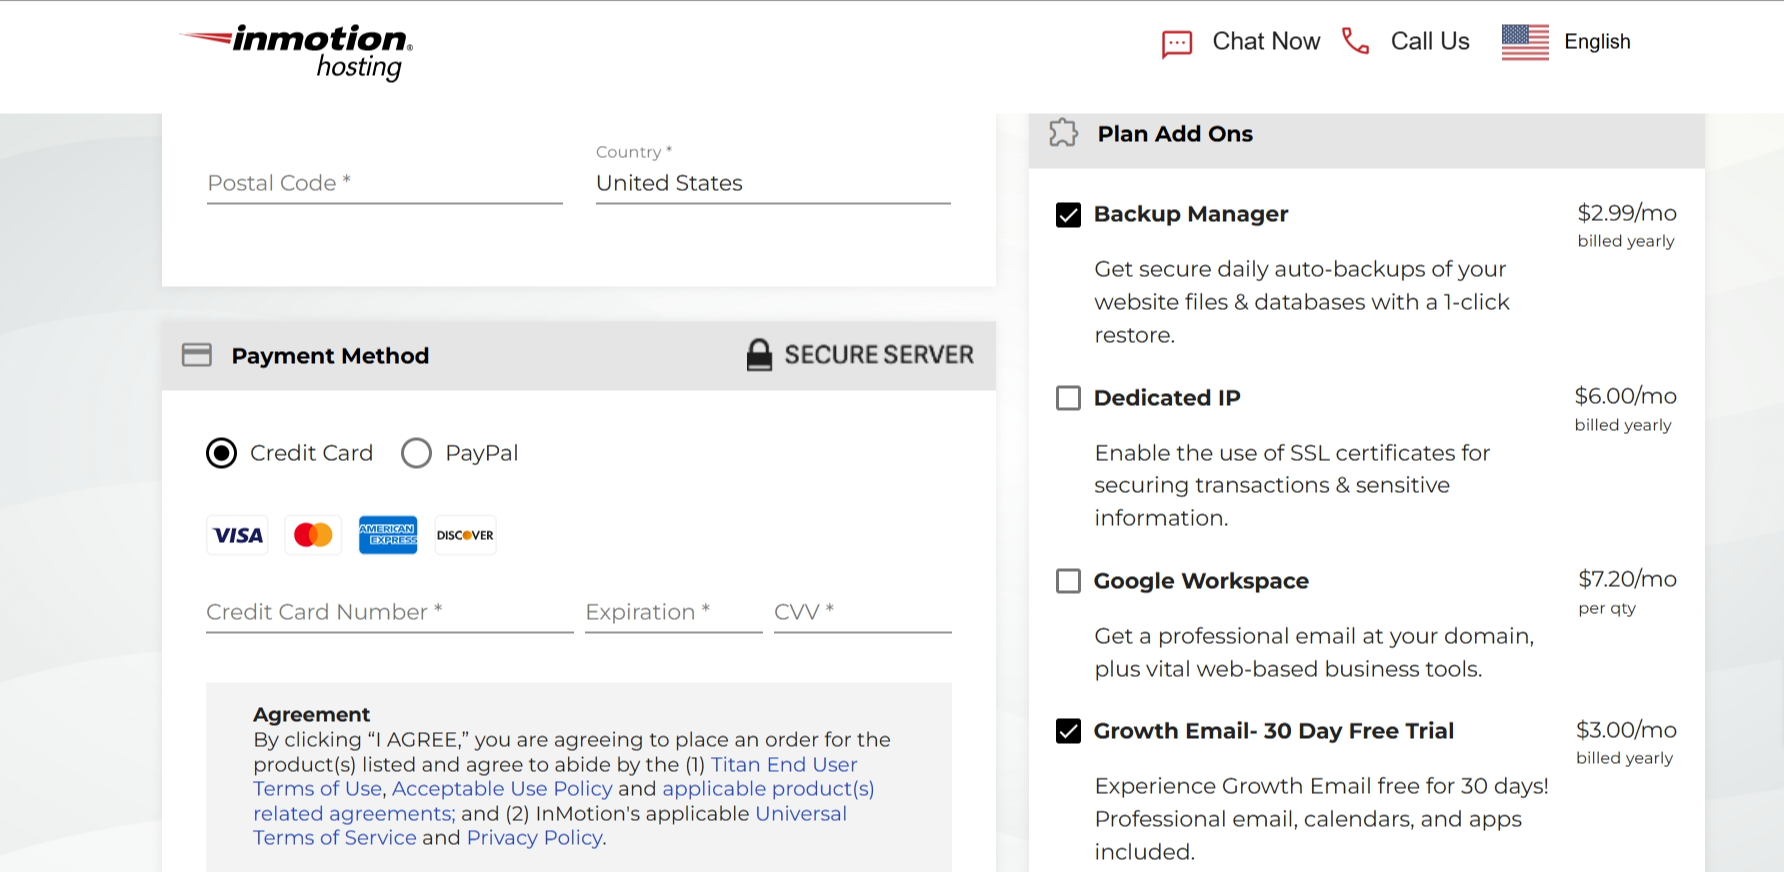The image size is (1784, 872).
Task: Click the Plan Add Ons puzzle icon
Action: (x=1063, y=133)
